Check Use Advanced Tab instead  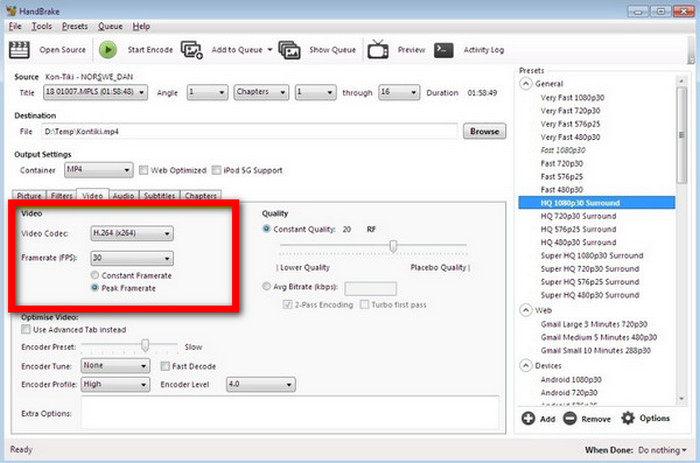click(26, 330)
